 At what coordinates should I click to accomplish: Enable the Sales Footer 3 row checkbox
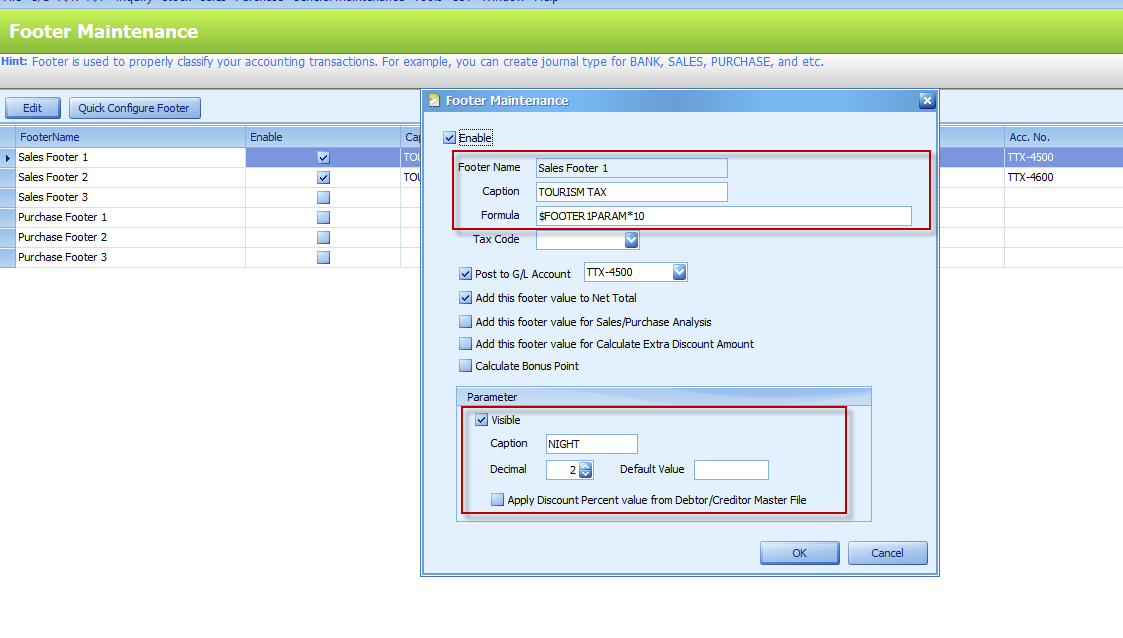323,198
